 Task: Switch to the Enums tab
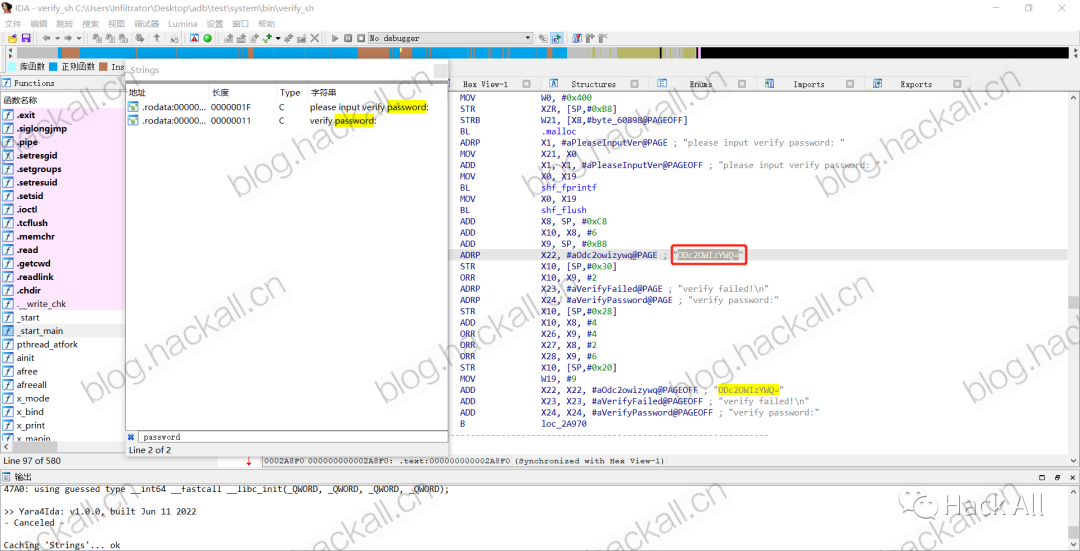pyautogui.click(x=700, y=84)
